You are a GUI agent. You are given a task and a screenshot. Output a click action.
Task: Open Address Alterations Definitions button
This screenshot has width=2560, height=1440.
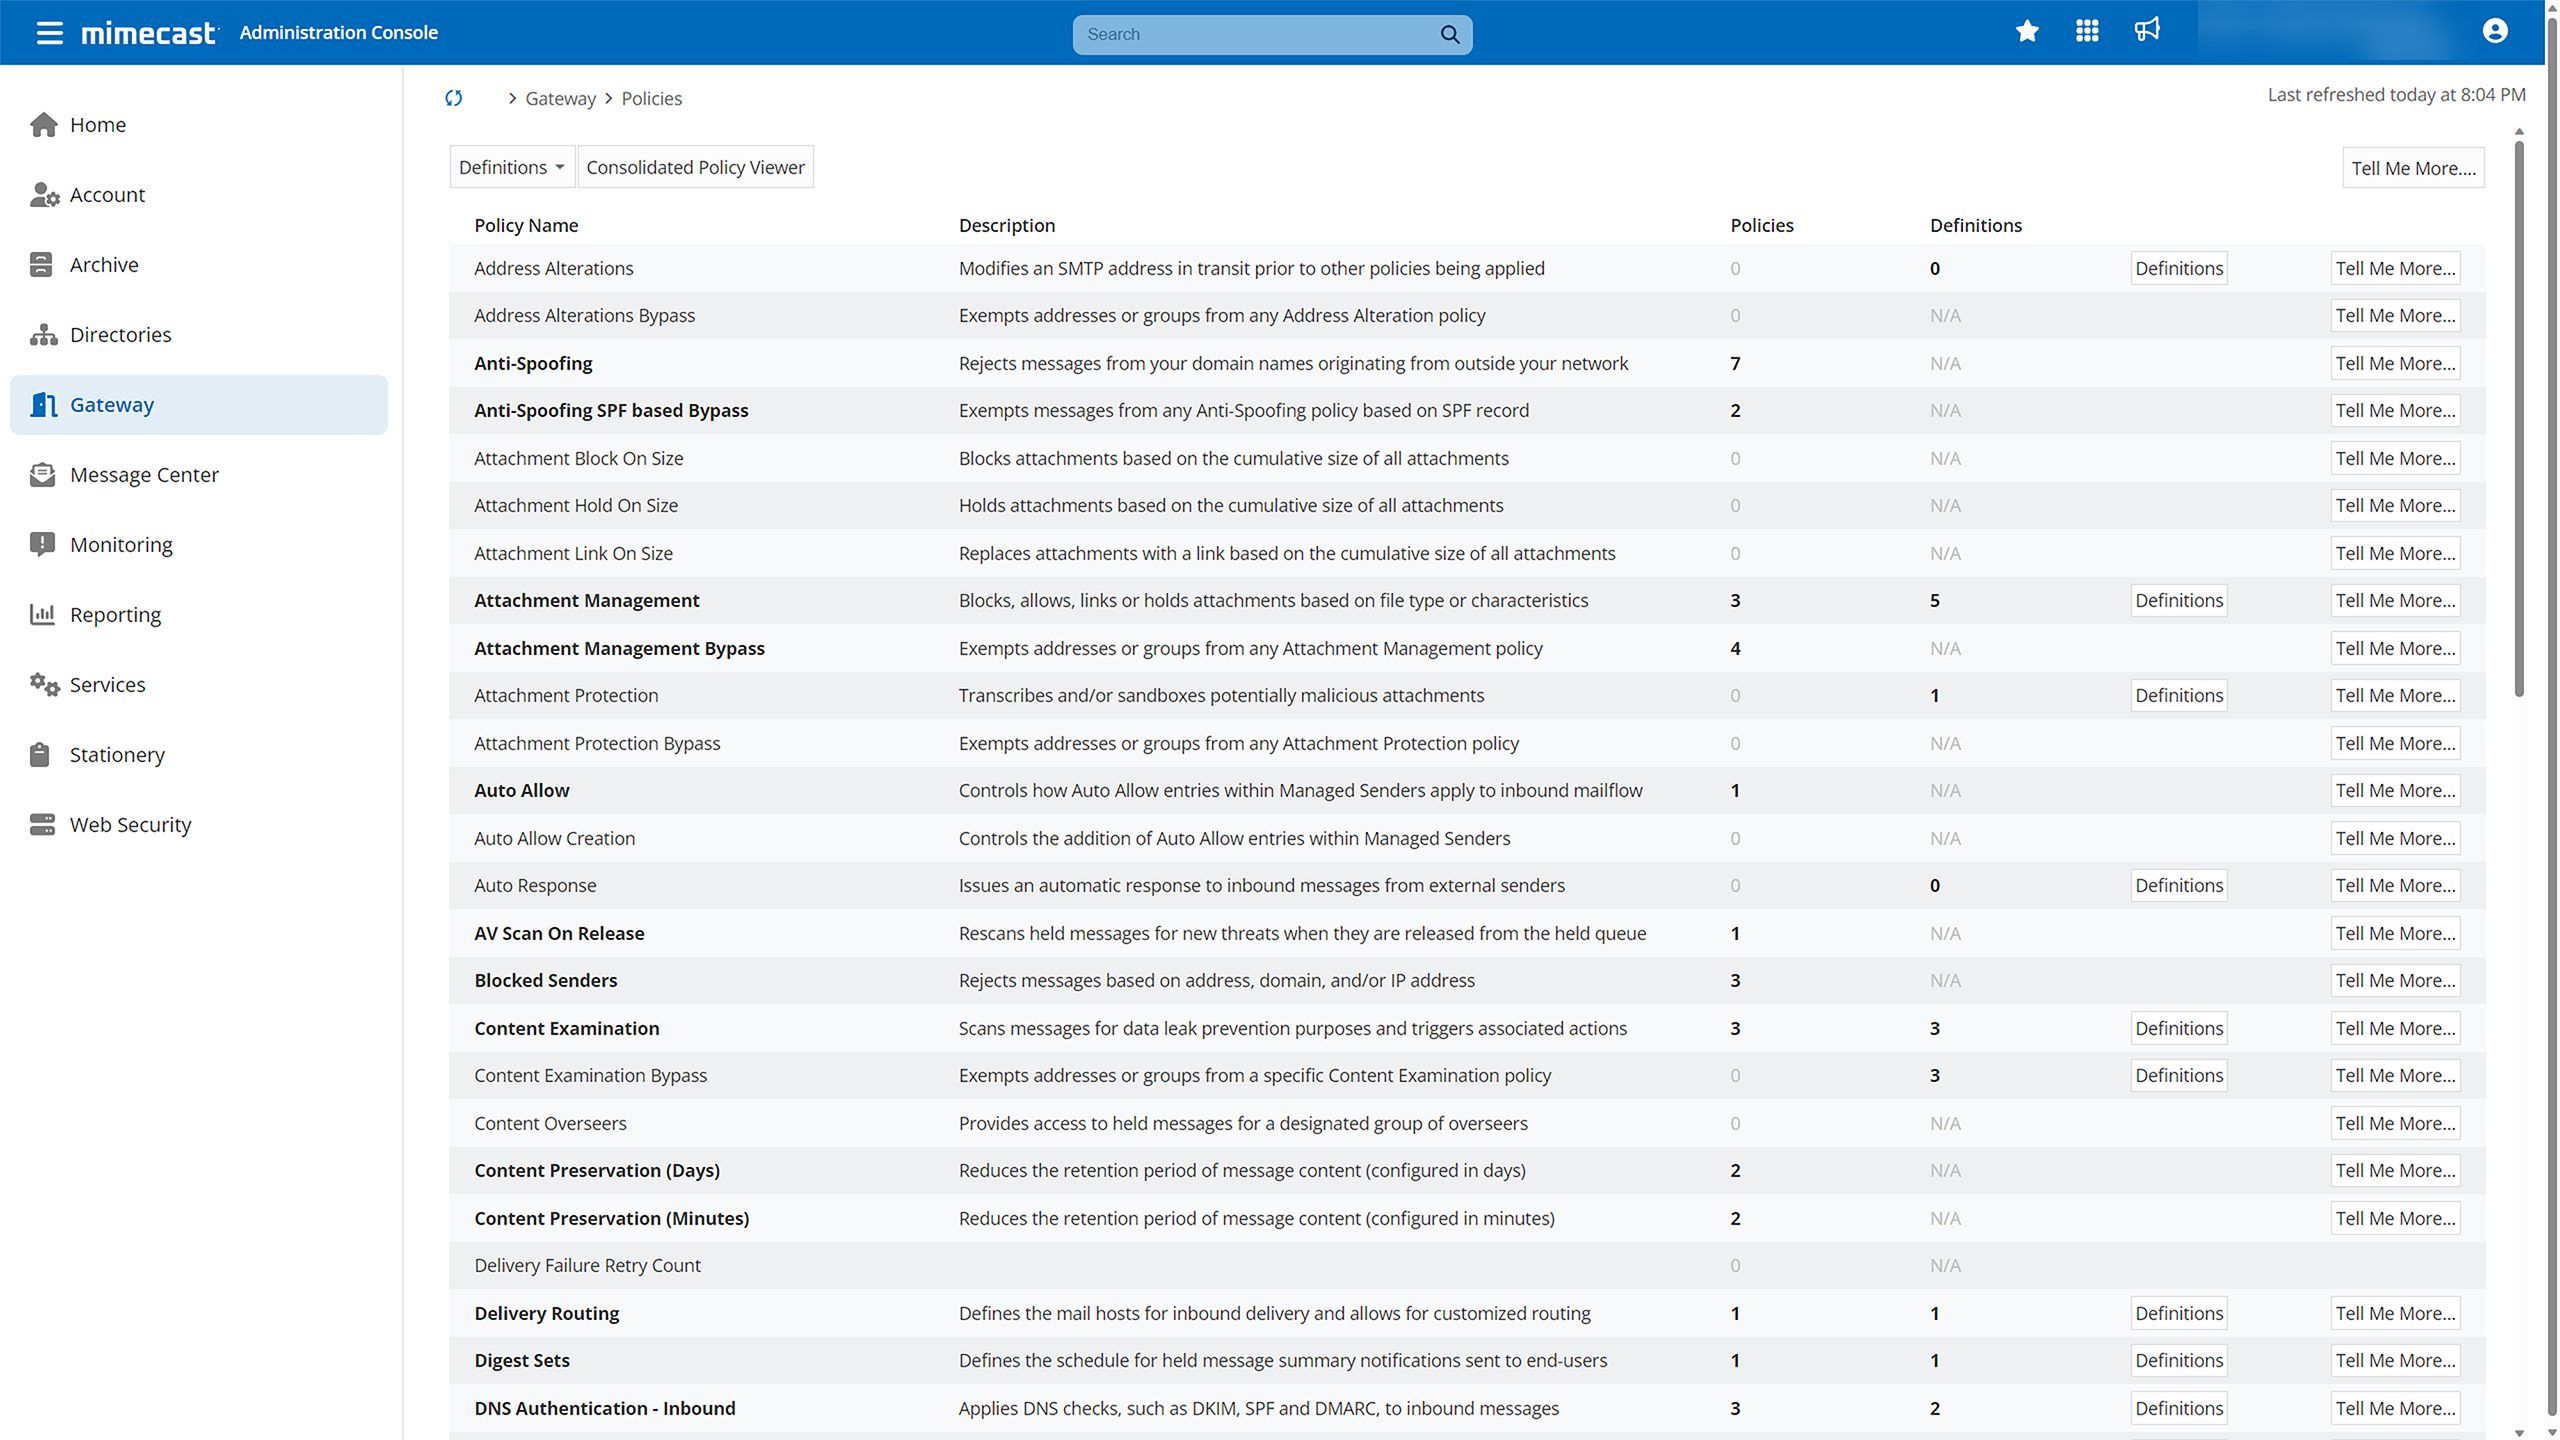pyautogui.click(x=2179, y=268)
